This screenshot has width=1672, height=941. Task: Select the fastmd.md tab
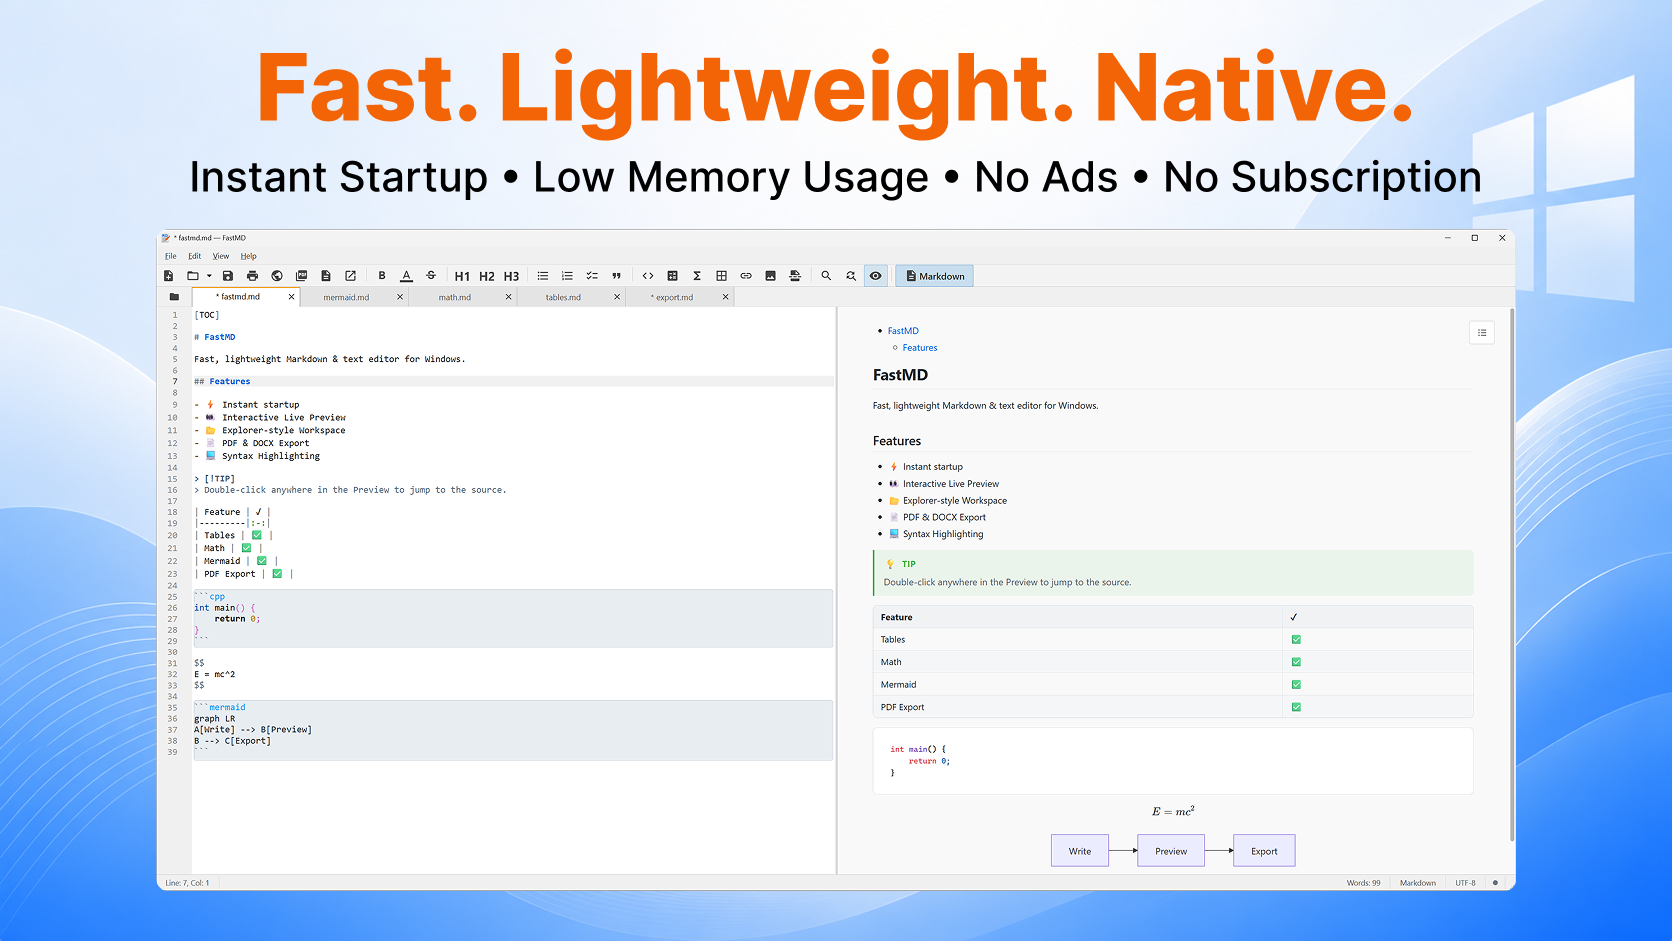238,297
